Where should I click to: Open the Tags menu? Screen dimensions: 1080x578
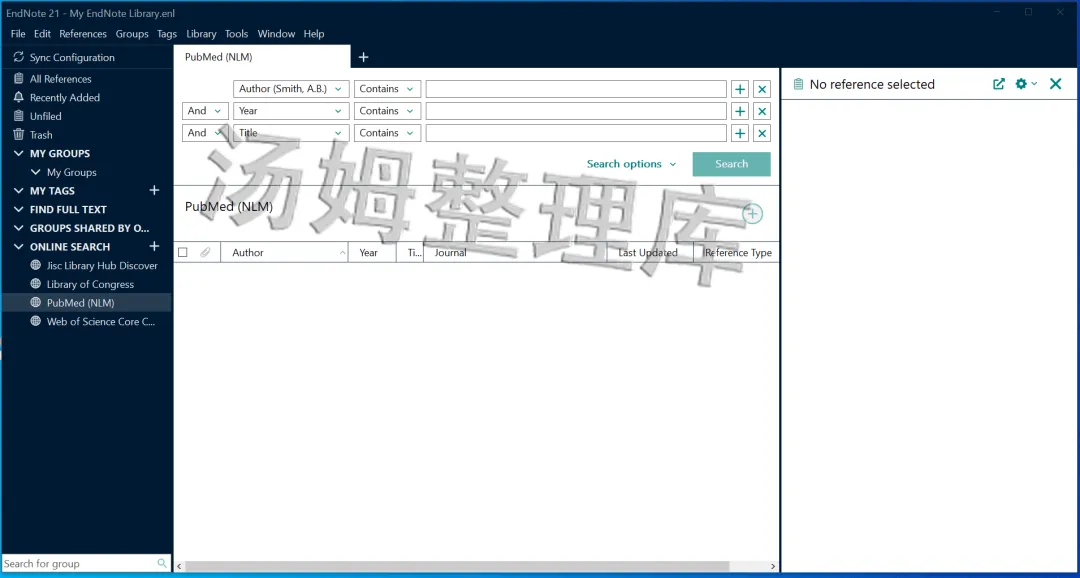(x=167, y=34)
